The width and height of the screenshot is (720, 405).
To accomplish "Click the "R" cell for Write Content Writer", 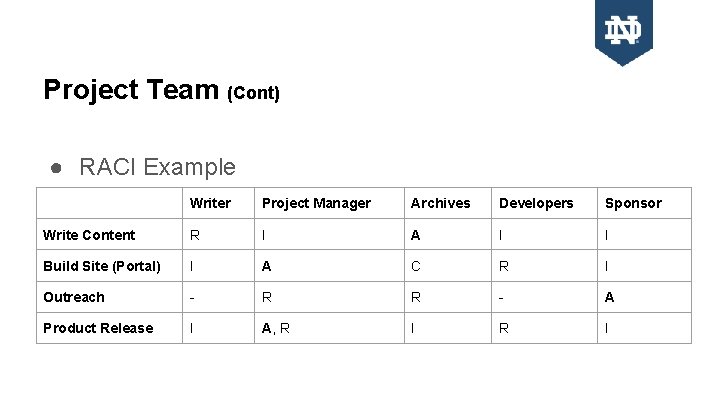I will point(195,235).
